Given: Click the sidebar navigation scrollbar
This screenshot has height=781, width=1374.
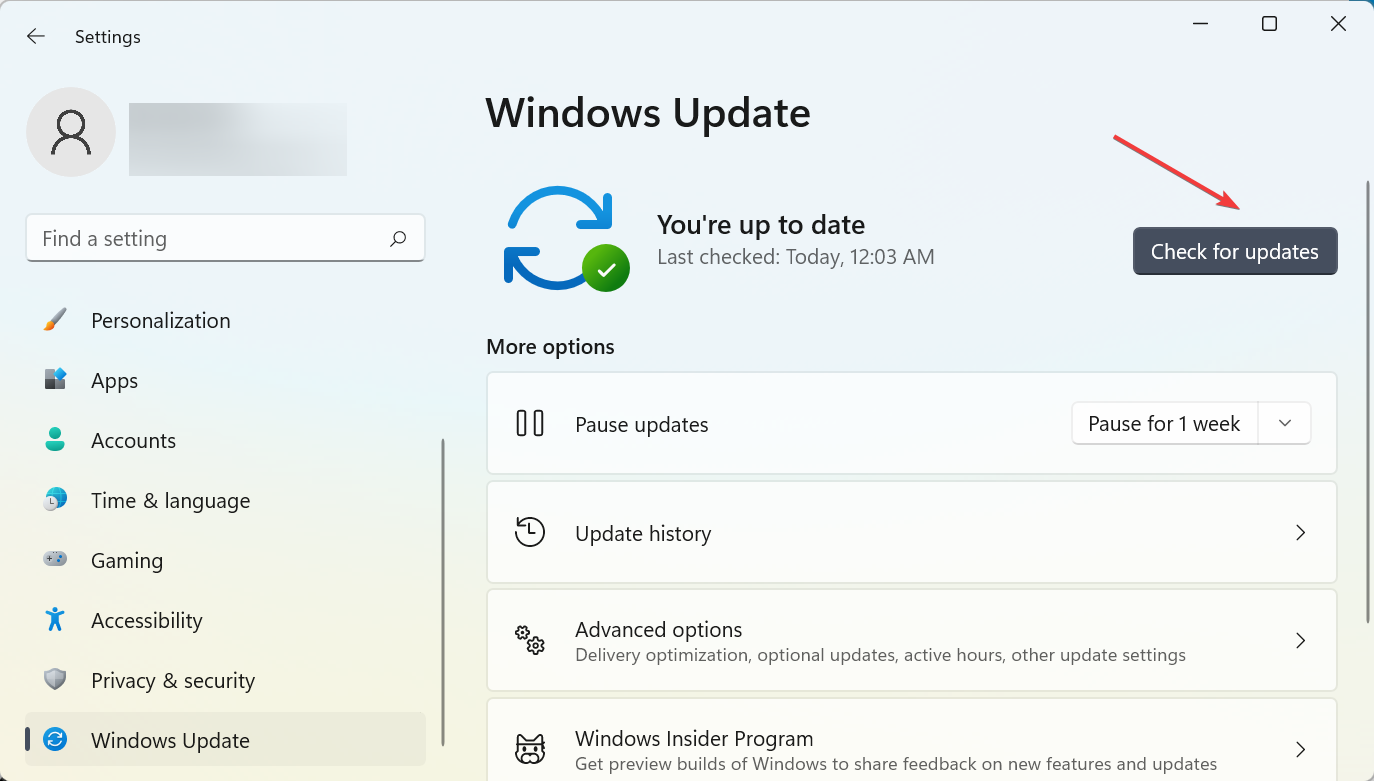Looking at the screenshot, I should click(x=443, y=594).
